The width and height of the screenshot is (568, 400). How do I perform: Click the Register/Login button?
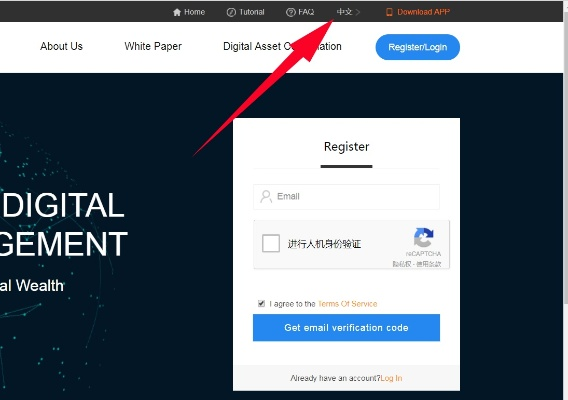pyautogui.click(x=418, y=47)
